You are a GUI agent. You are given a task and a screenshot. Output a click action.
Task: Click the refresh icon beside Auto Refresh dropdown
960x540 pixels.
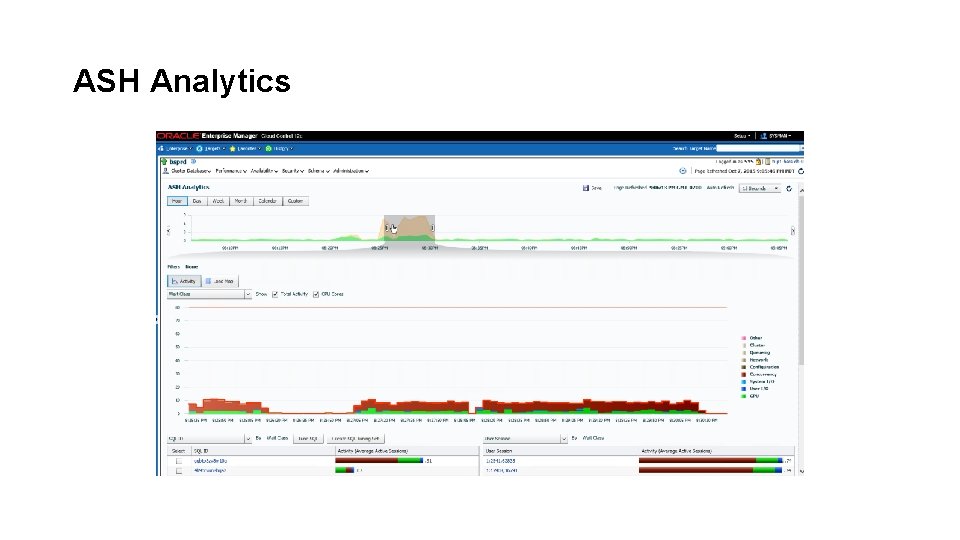[x=789, y=189]
